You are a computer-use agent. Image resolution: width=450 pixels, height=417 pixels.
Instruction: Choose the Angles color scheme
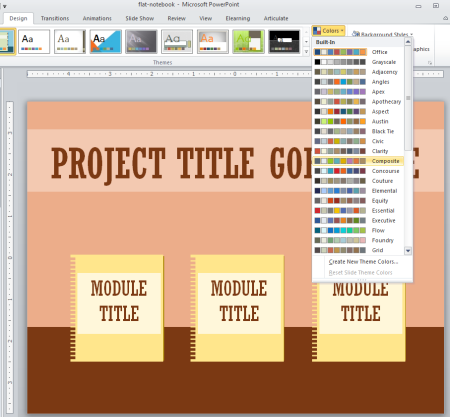(x=359, y=82)
